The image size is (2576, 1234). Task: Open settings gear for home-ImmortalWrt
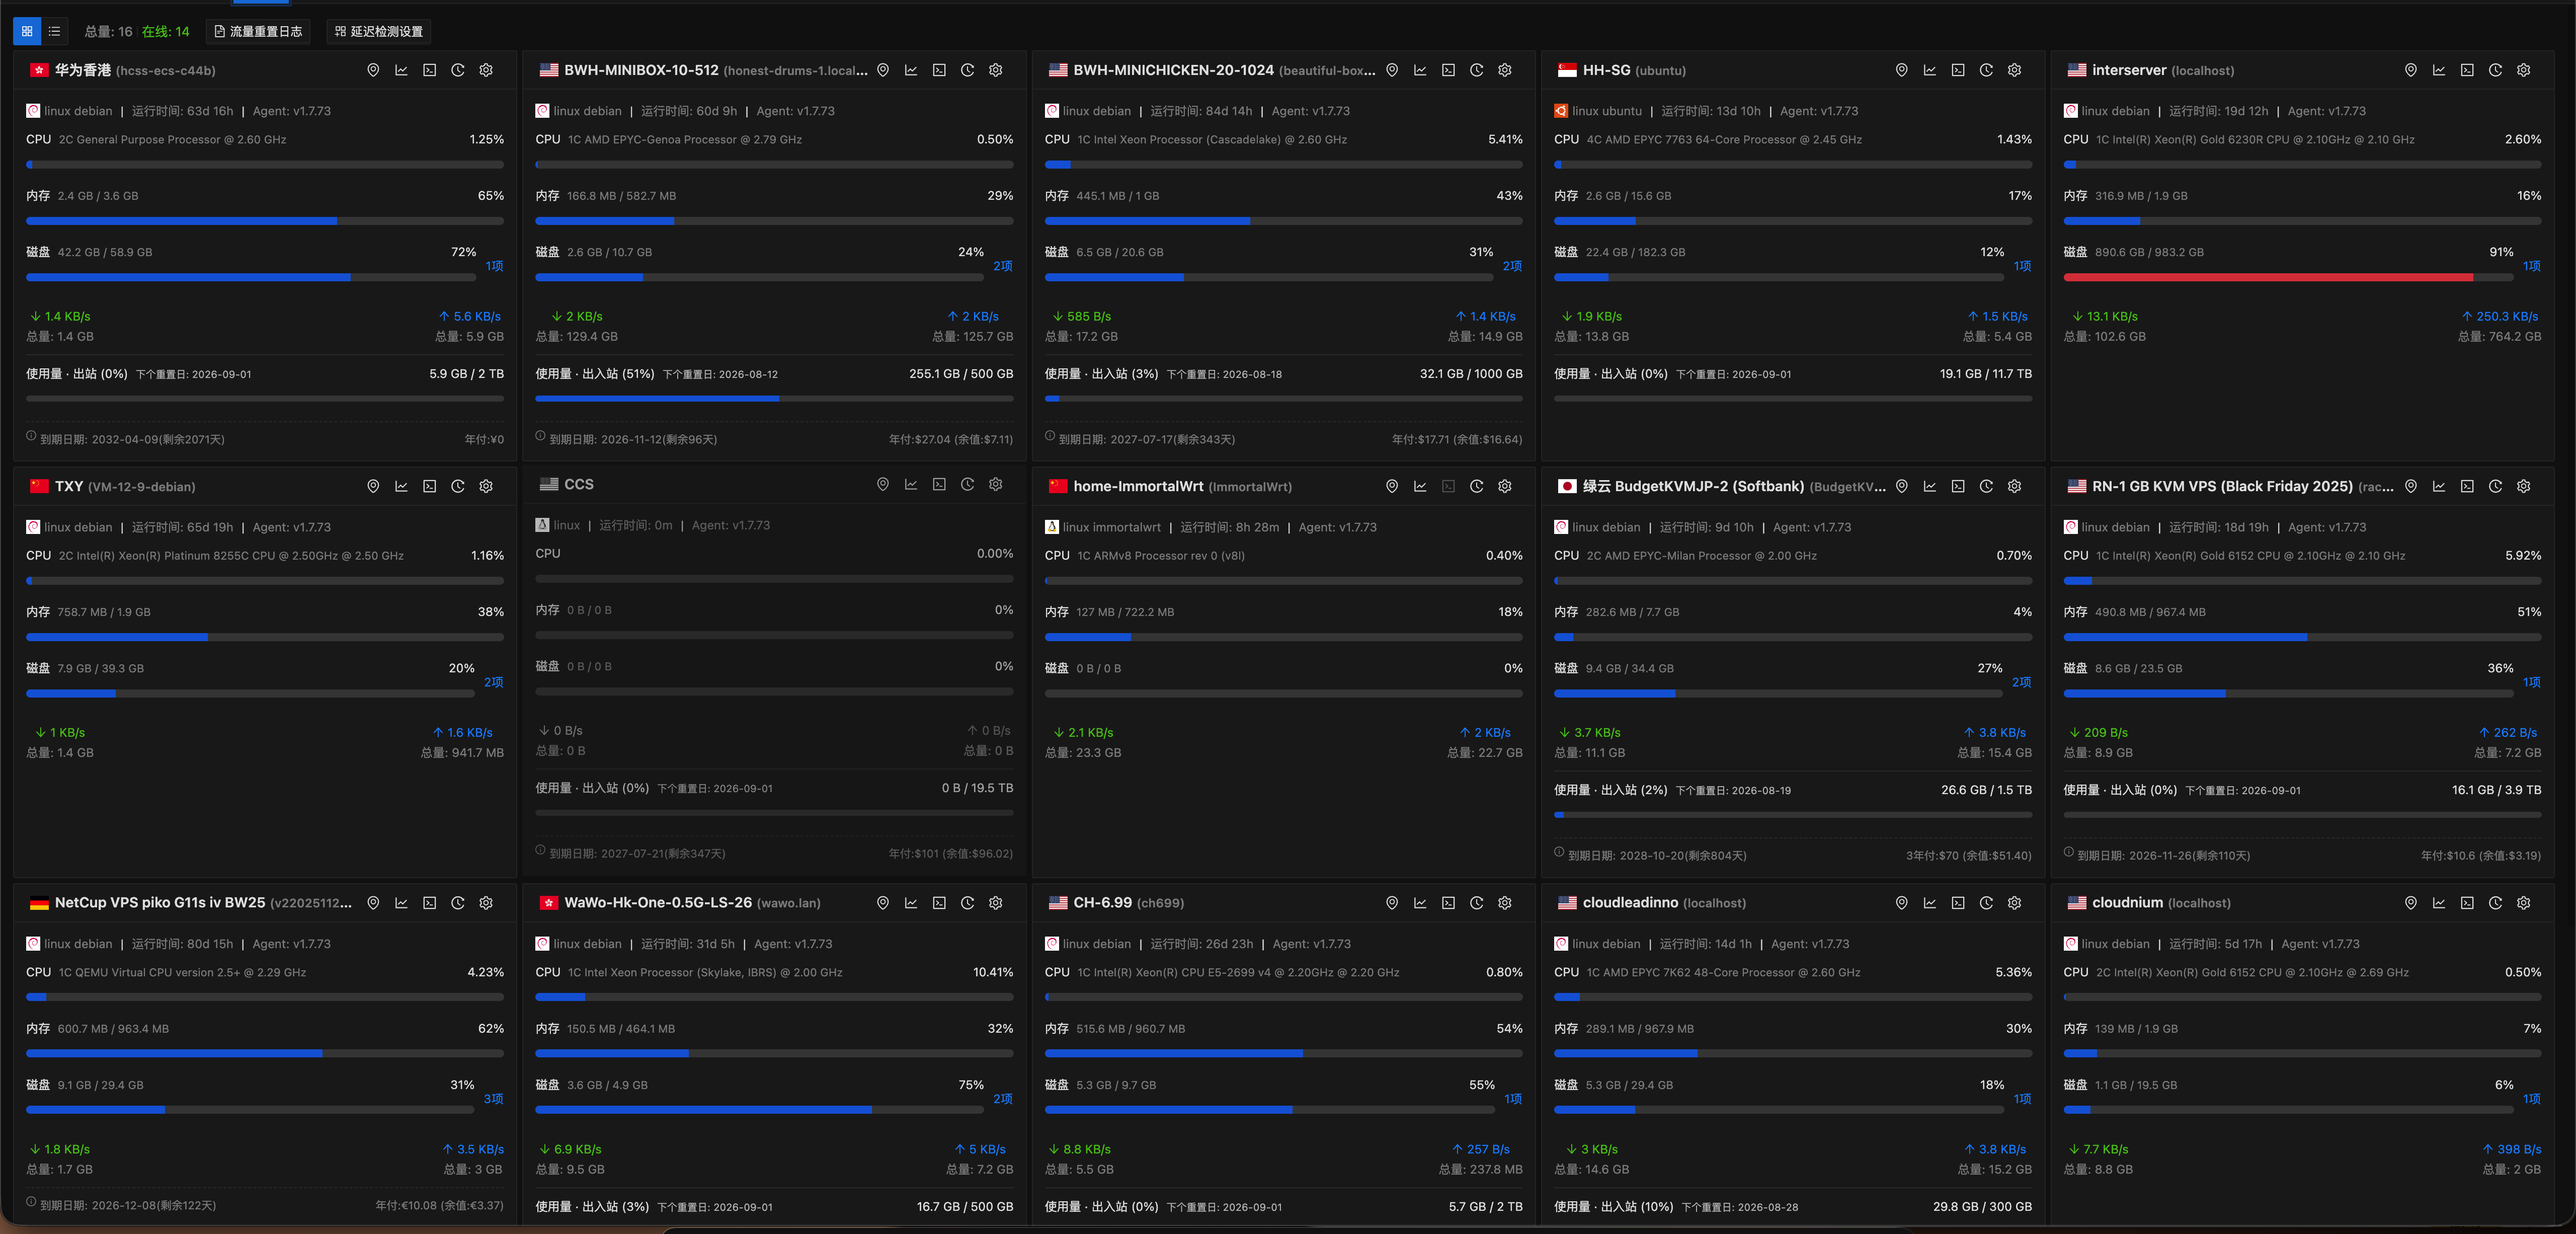tap(1505, 486)
